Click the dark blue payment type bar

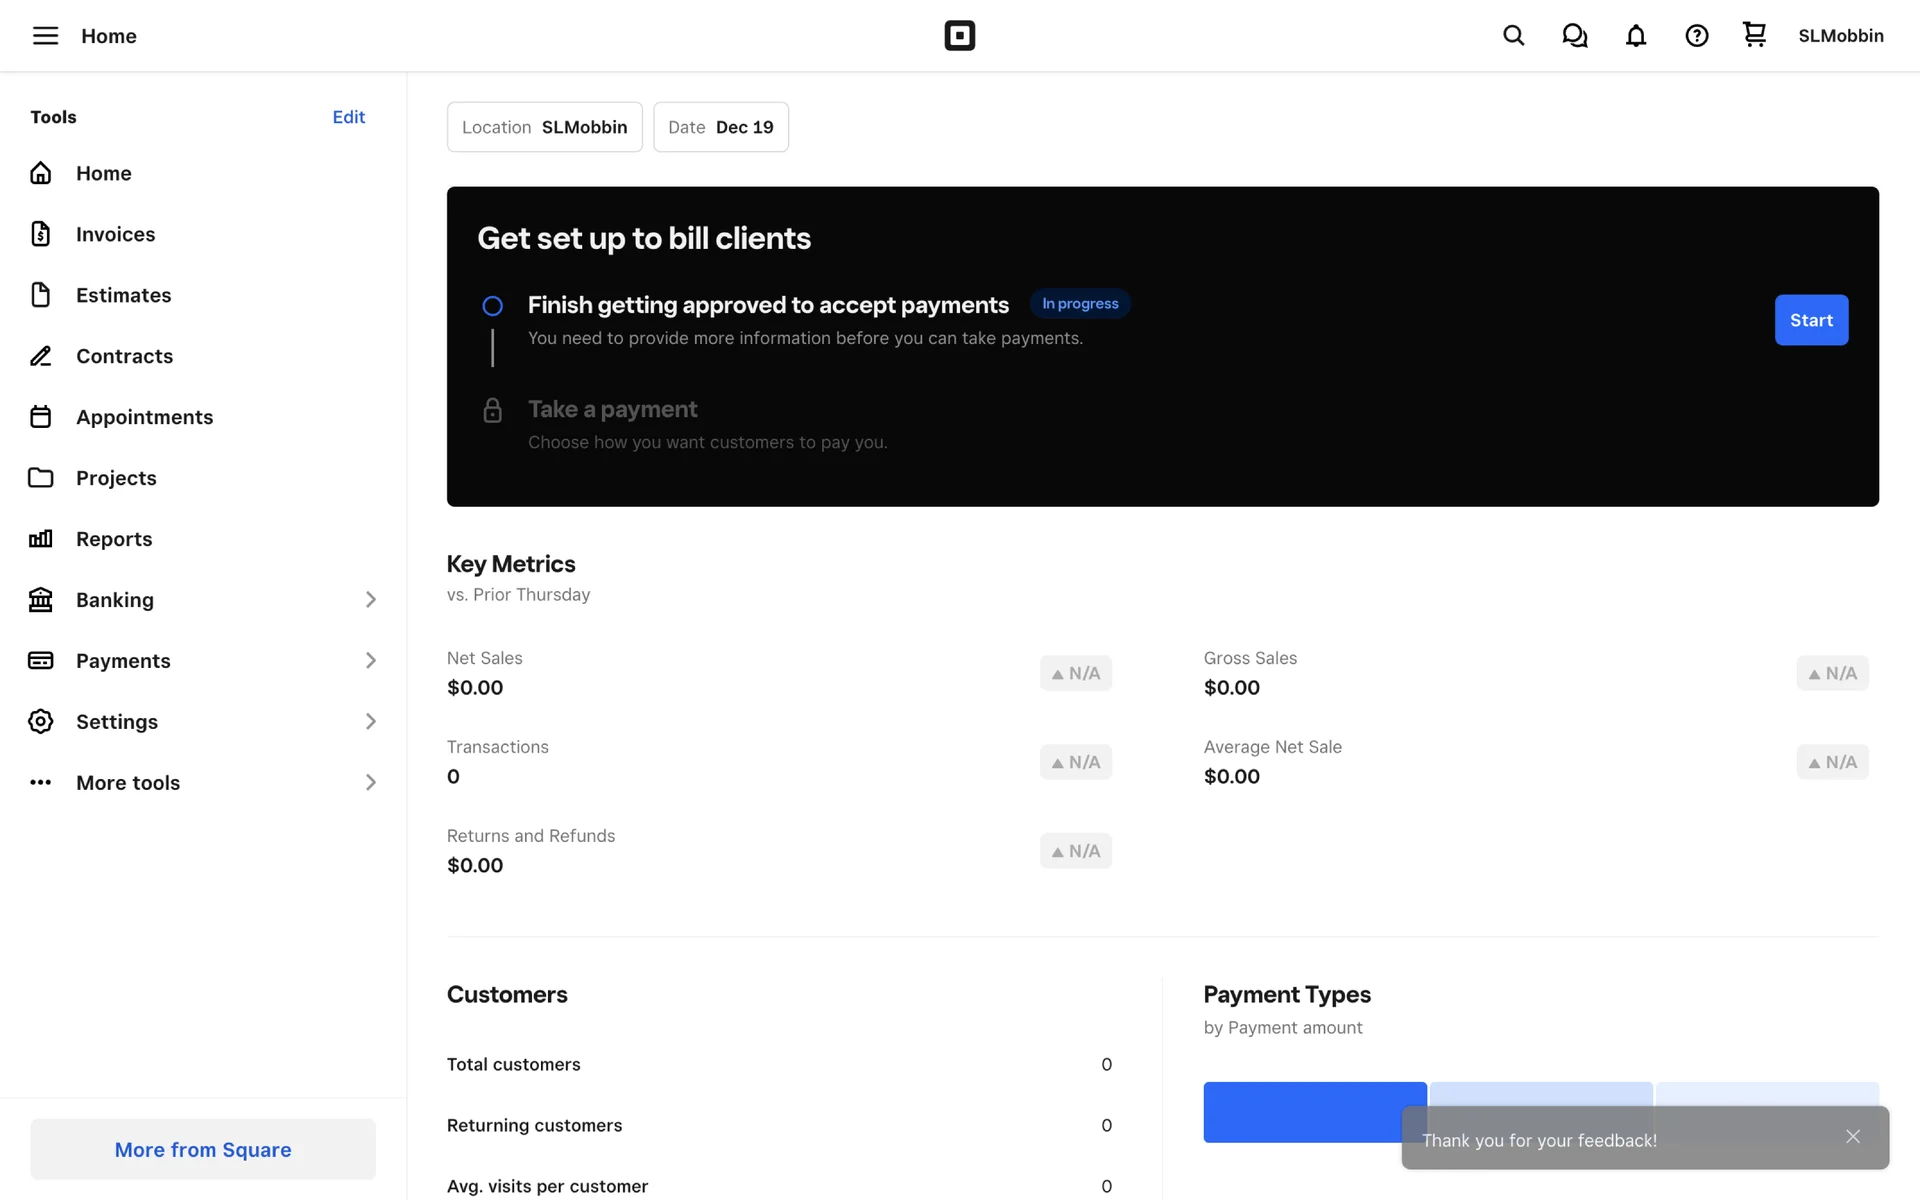1300,1111
